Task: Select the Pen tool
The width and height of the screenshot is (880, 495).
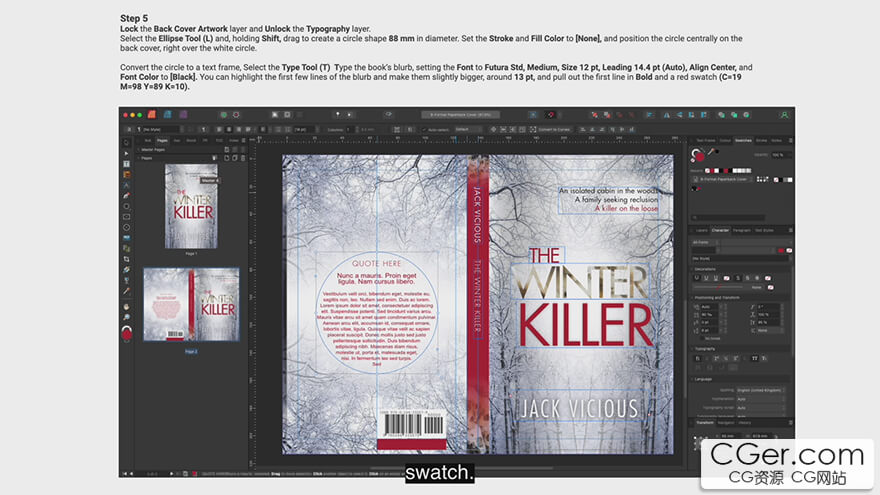Action: pyautogui.click(x=126, y=196)
